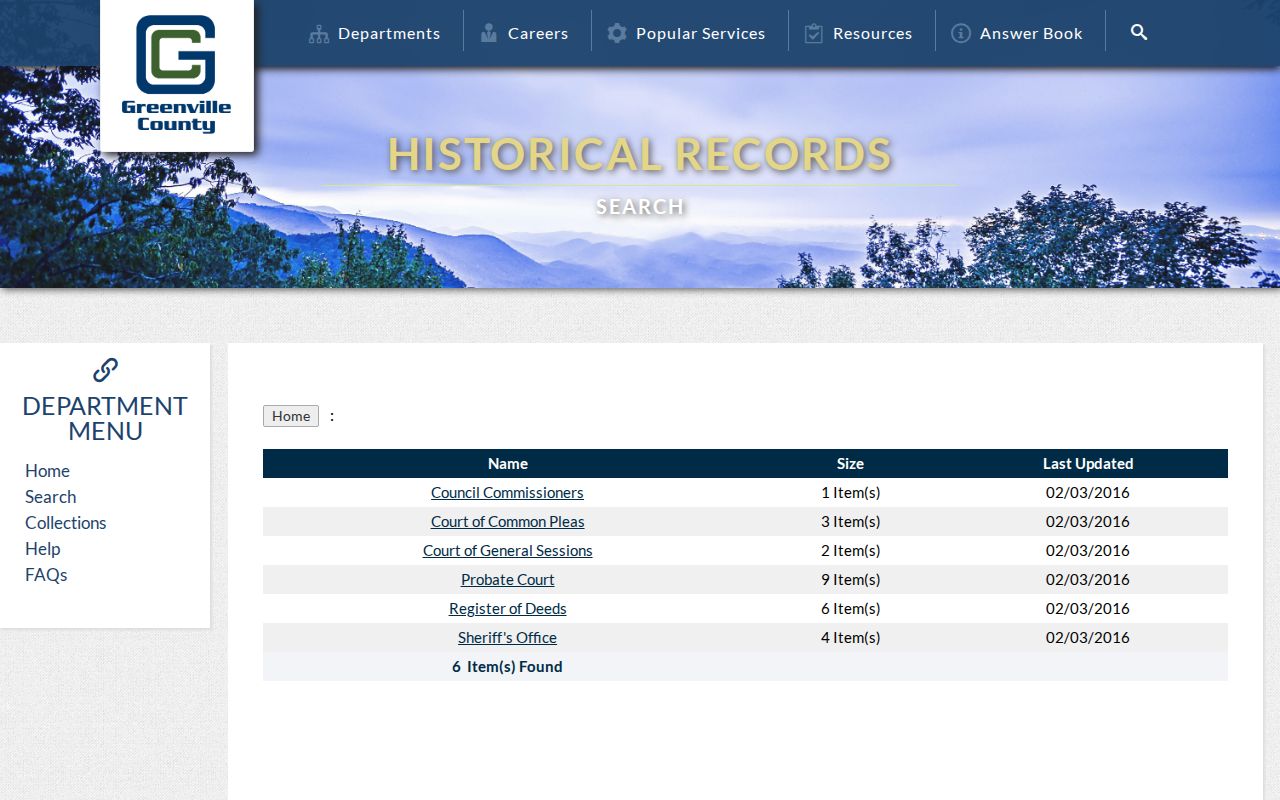Viewport: 1280px width, 800px height.
Task: Click the Historical Records page heading
Action: [x=640, y=154]
